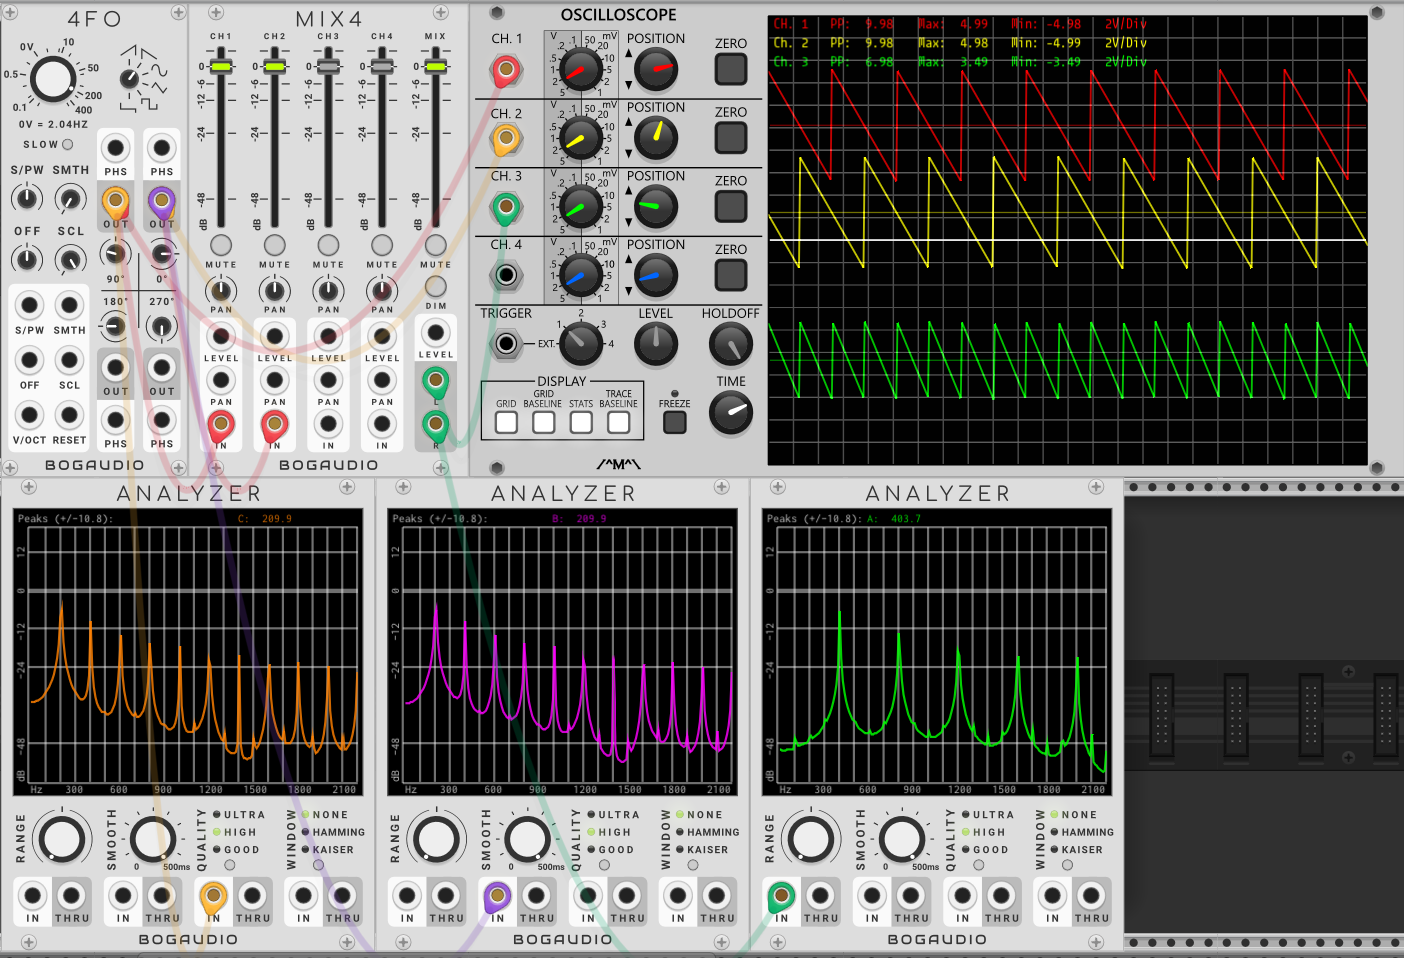Click the oscilloscope HOLDOFF knob
Image resolution: width=1404 pixels, height=958 pixels.
731,344
